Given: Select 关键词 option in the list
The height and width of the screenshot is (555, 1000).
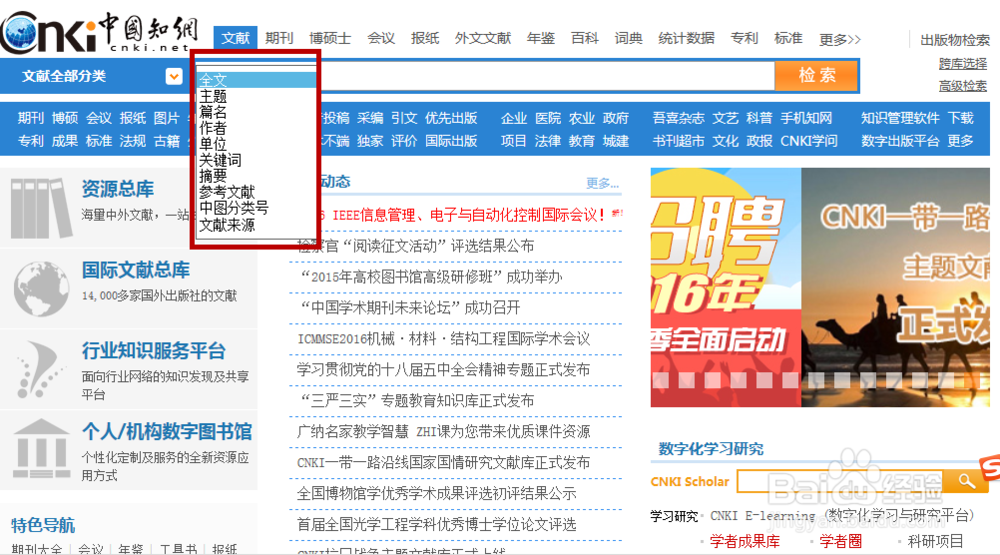Looking at the screenshot, I should pyautogui.click(x=220, y=160).
